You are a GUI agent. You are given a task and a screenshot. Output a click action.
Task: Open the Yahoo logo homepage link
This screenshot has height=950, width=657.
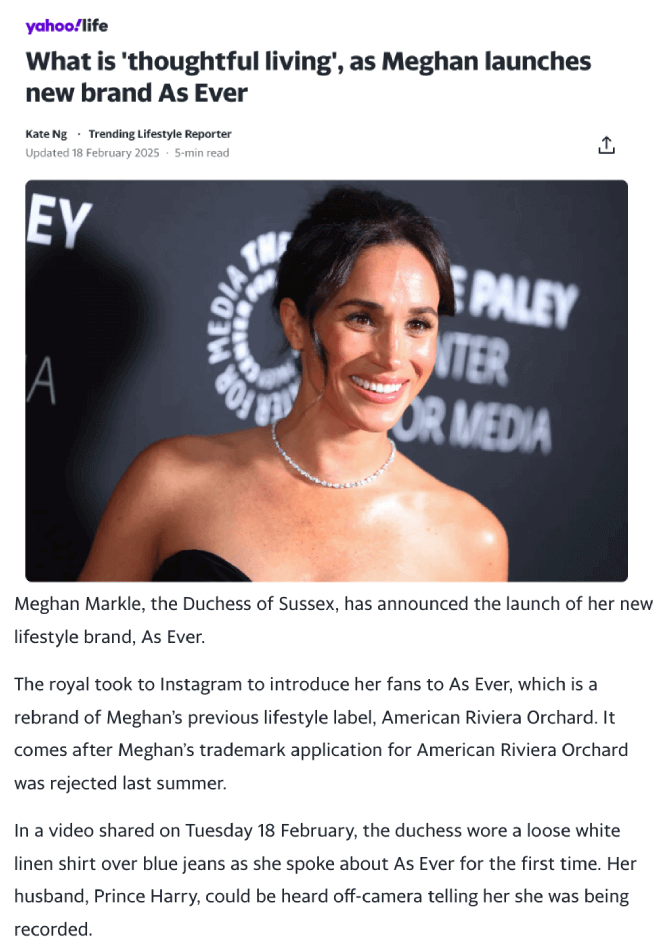[53, 26]
